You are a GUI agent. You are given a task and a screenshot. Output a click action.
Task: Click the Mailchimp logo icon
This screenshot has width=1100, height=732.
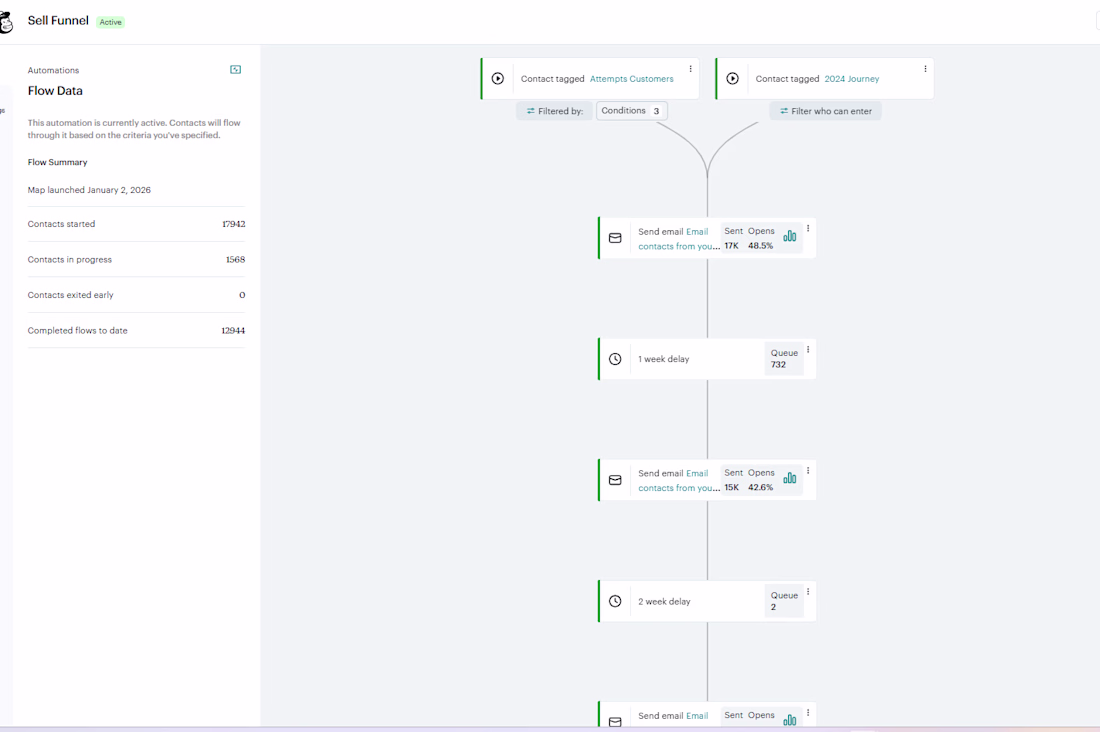click(x=5, y=22)
